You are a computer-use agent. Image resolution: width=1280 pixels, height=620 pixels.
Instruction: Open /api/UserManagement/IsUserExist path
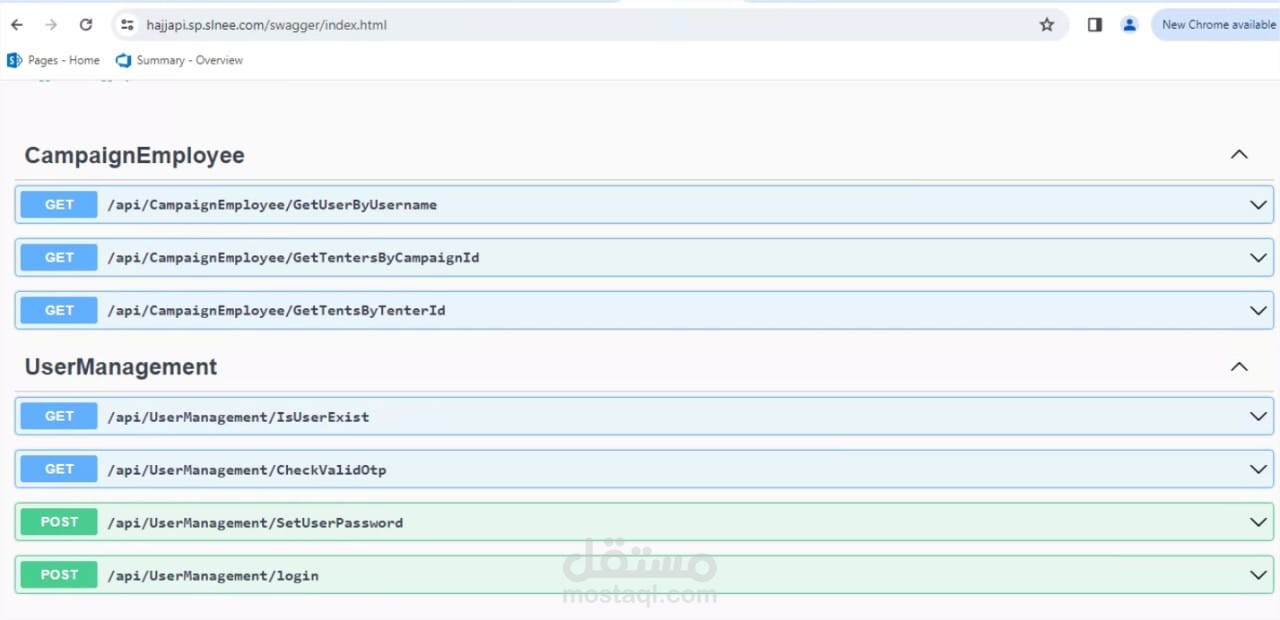[238, 417]
